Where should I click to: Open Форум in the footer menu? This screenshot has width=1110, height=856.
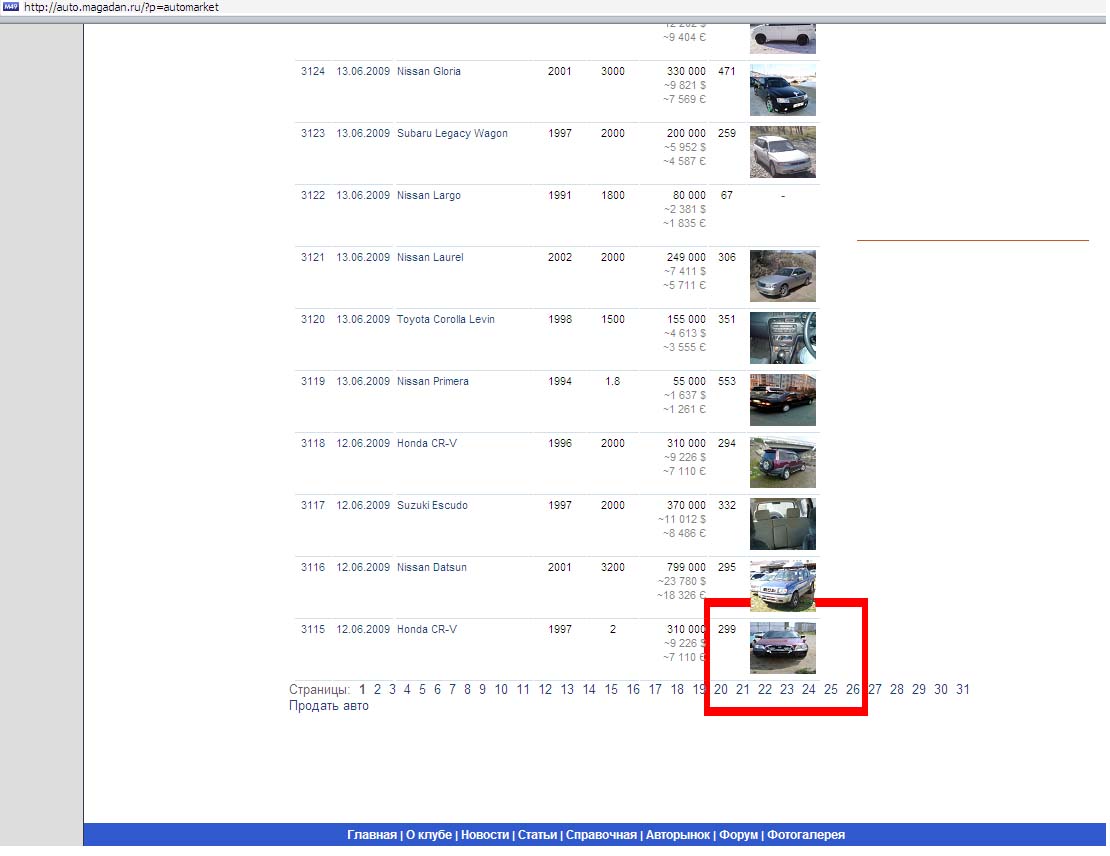pyautogui.click(x=738, y=835)
